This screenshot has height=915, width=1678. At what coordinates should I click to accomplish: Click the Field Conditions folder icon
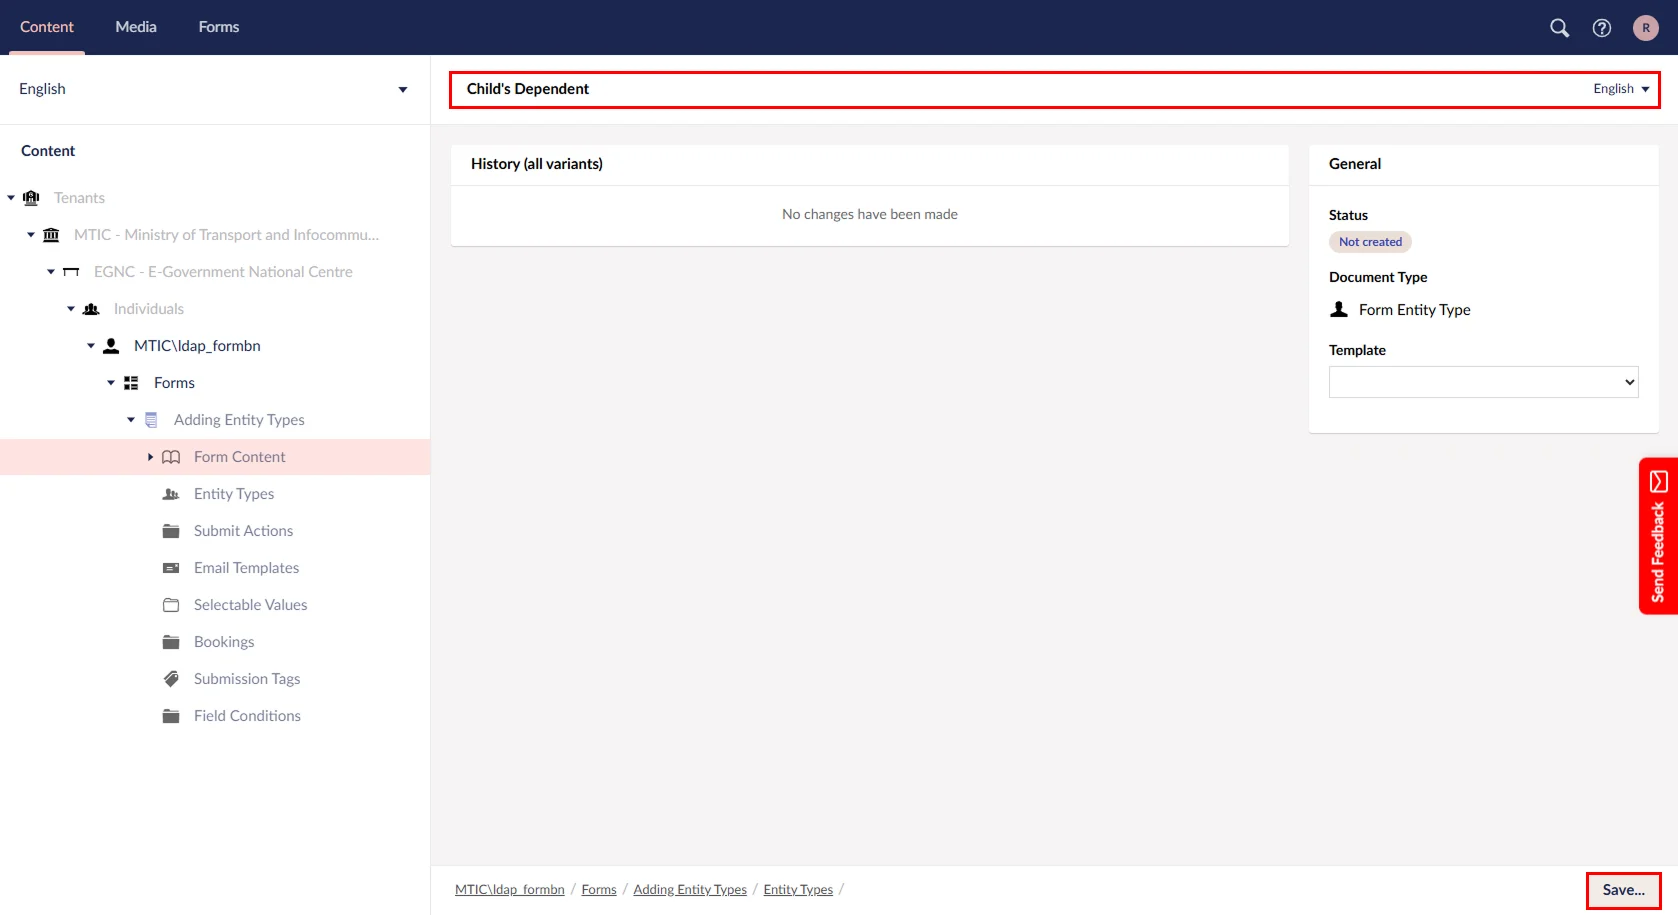click(171, 716)
